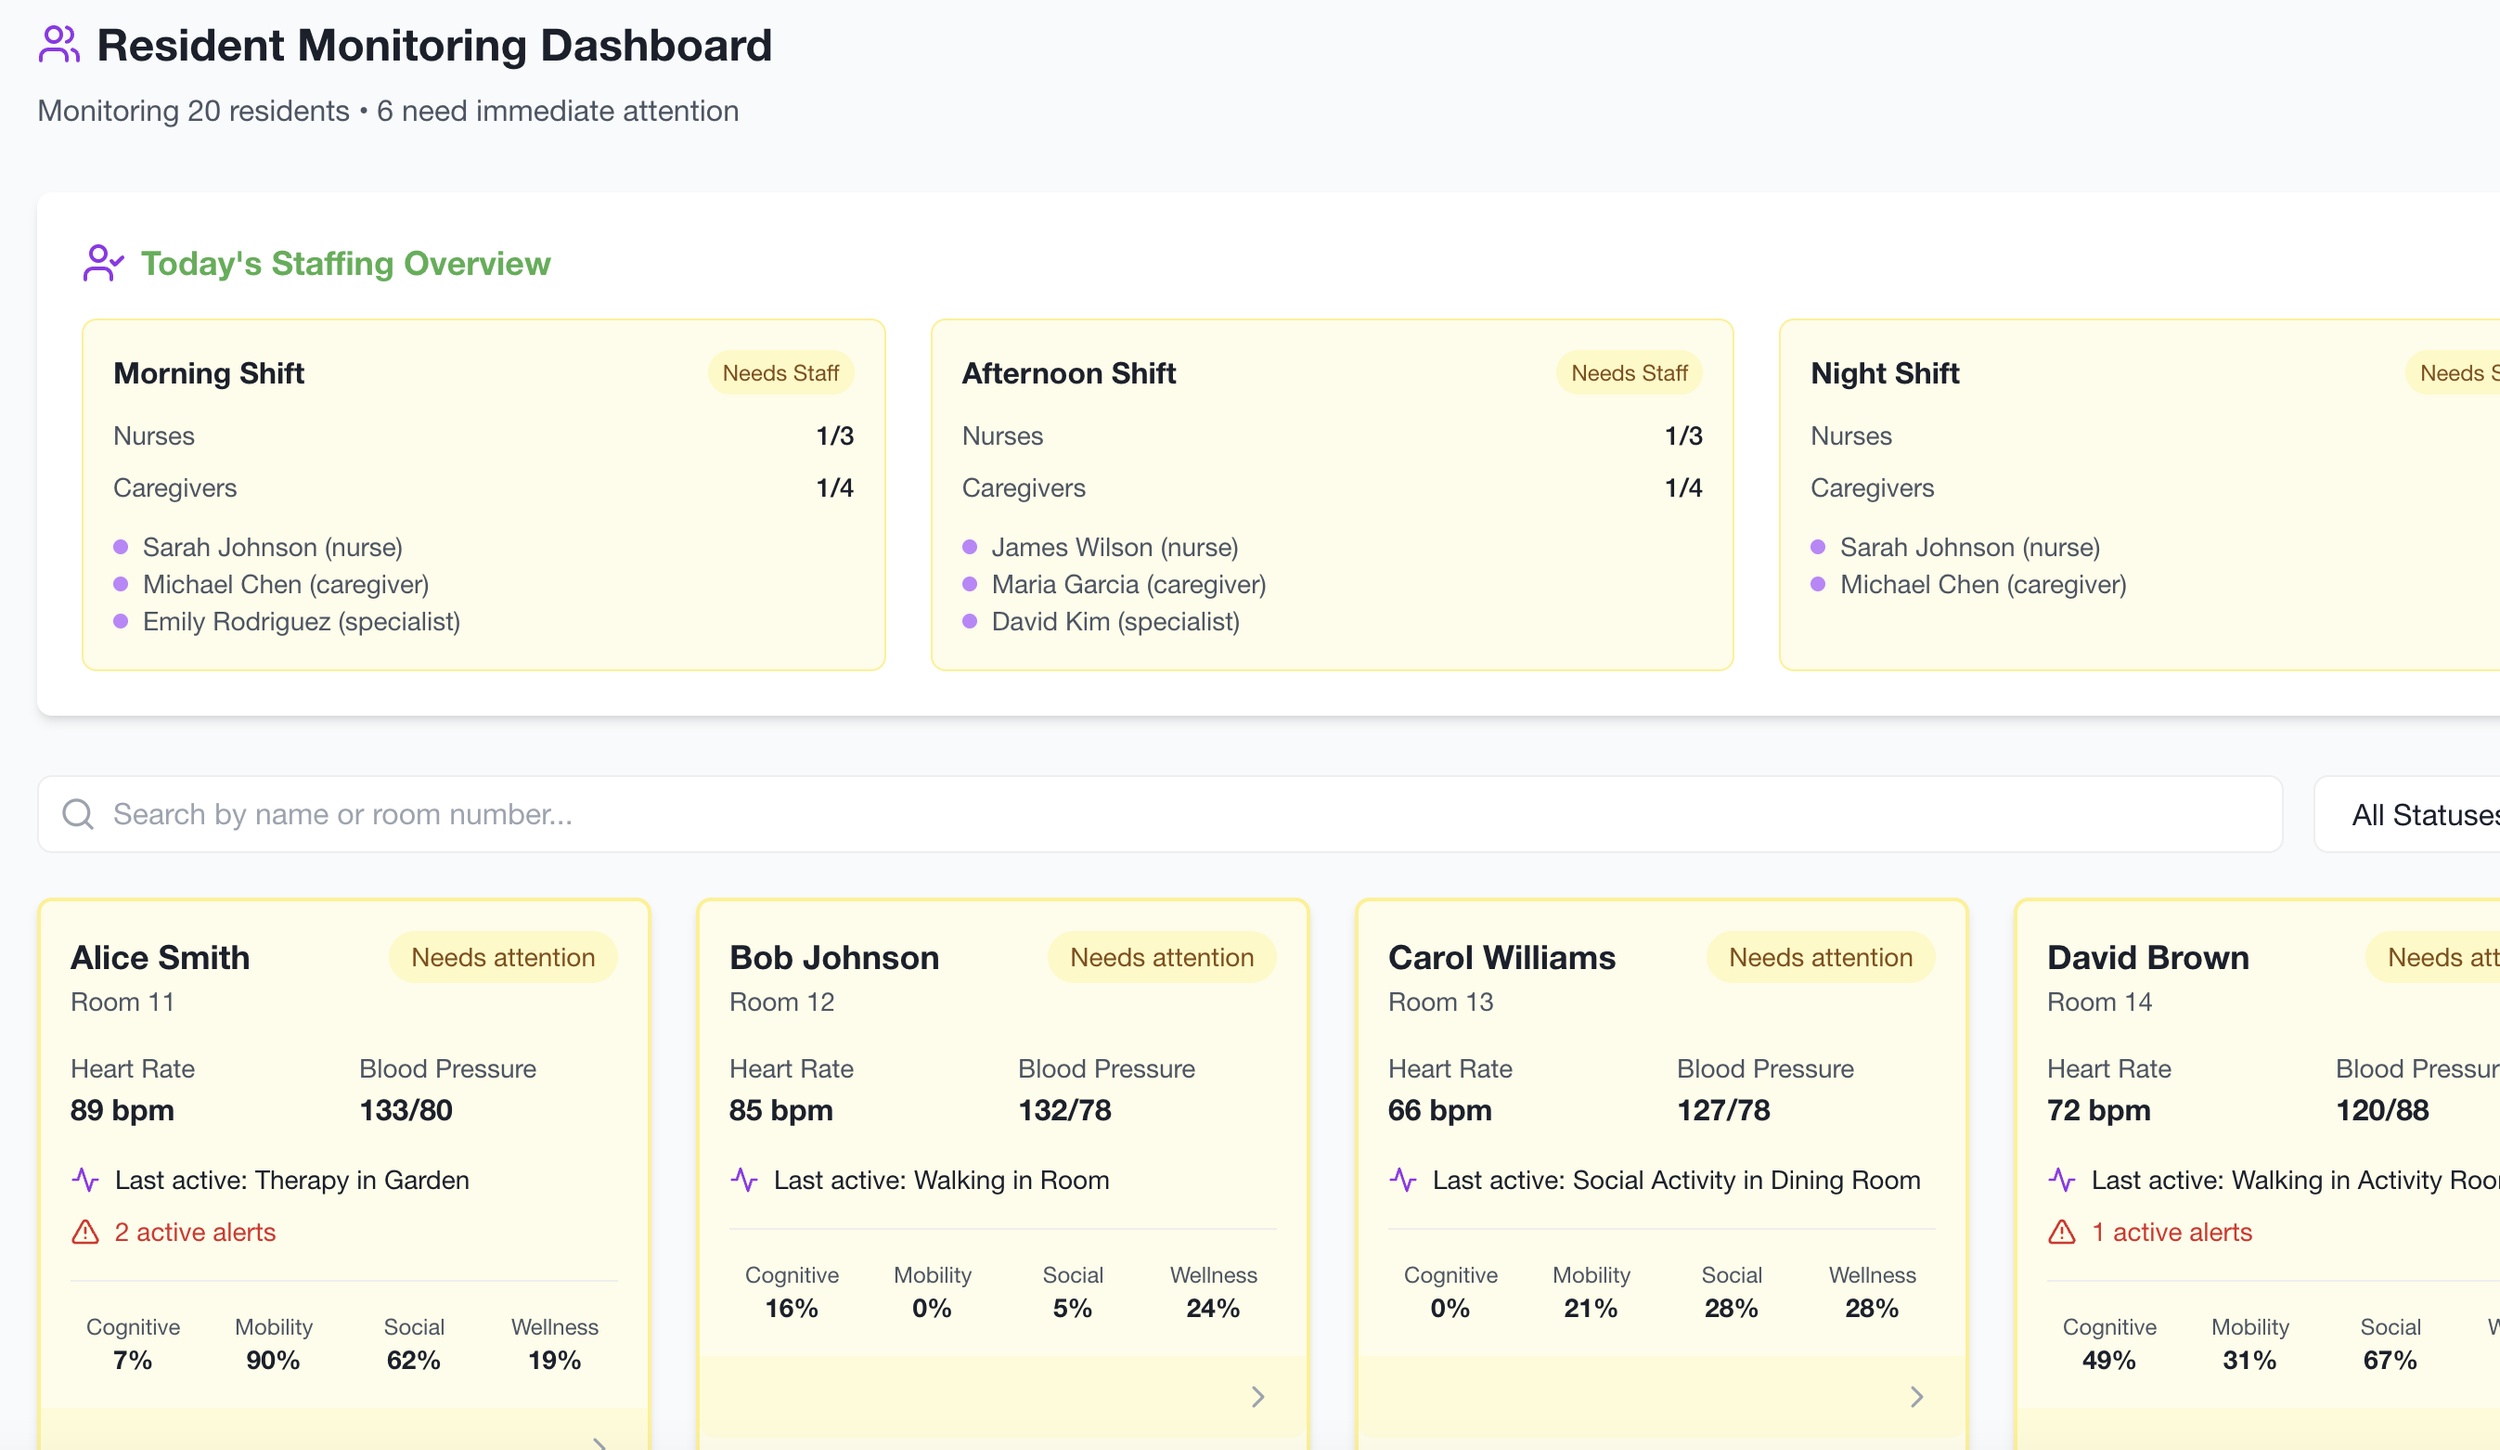Click the search magnifier icon

tap(78, 814)
